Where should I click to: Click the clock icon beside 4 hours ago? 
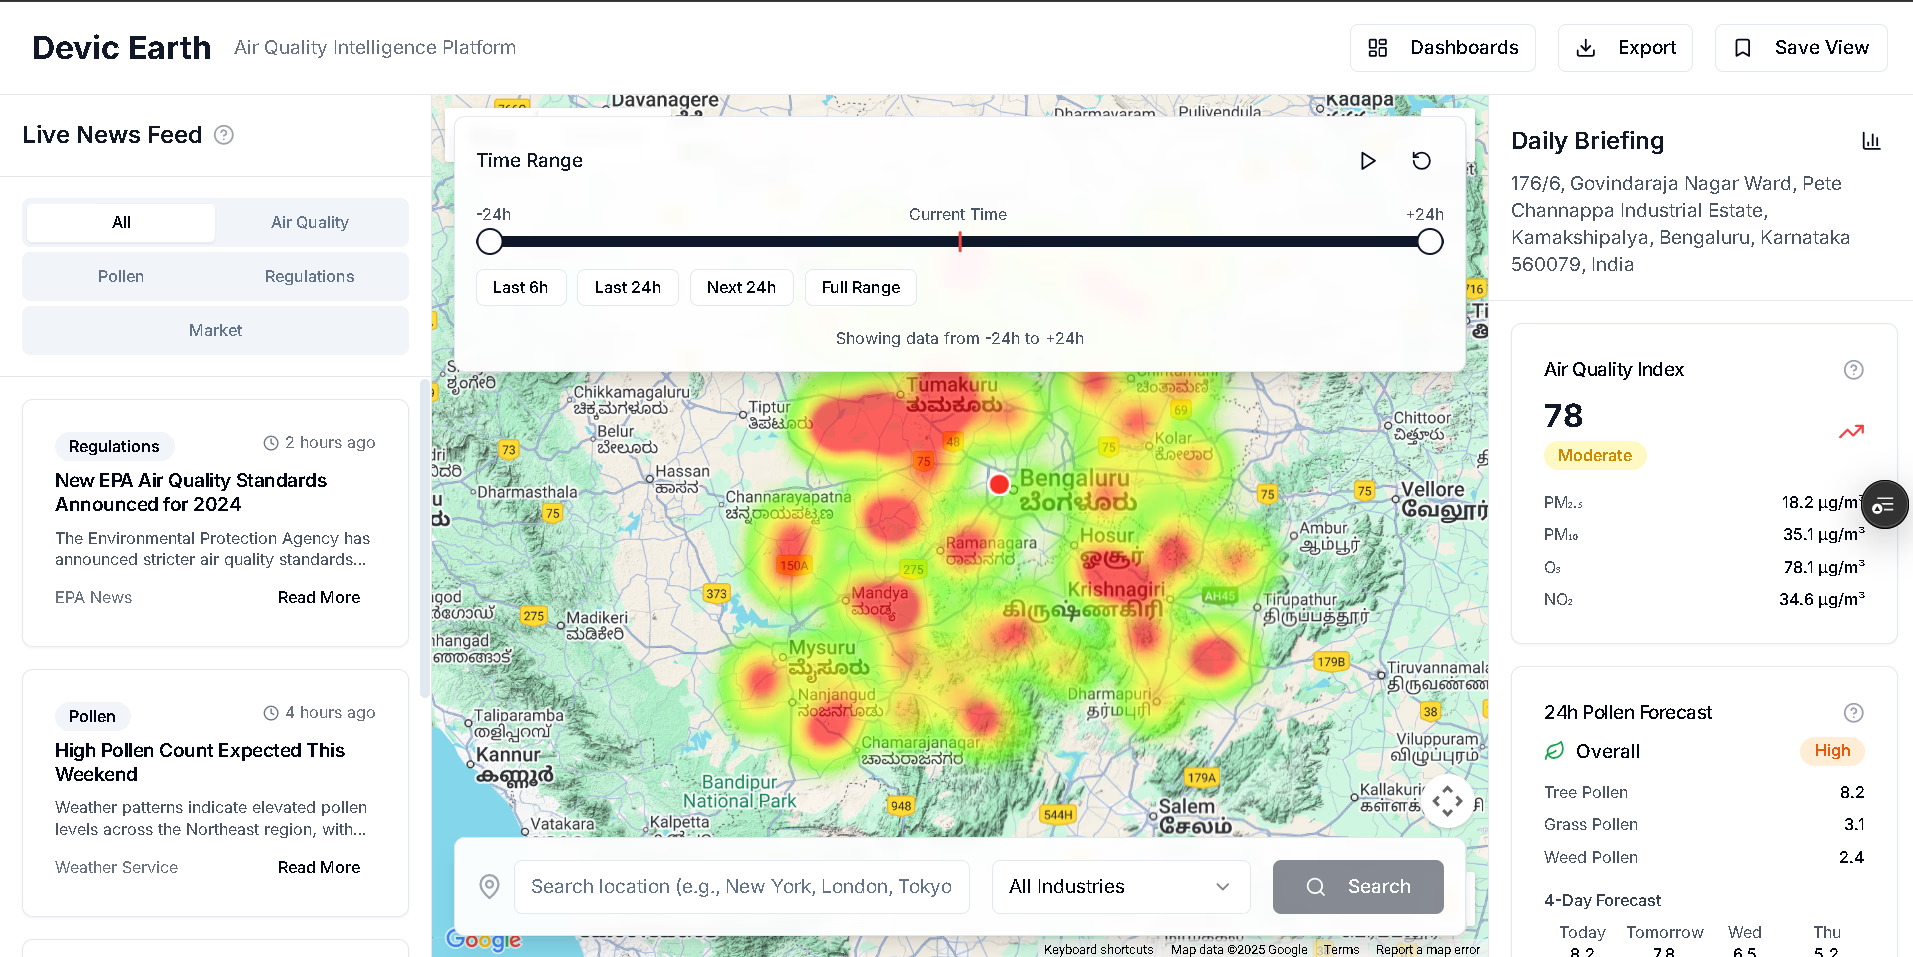coord(271,713)
